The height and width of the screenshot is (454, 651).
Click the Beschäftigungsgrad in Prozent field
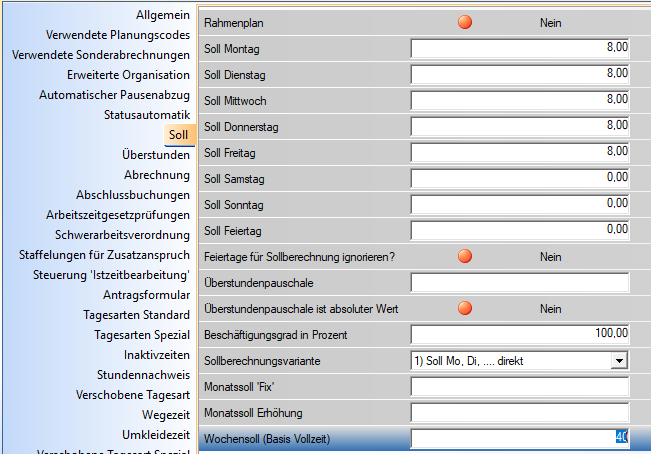point(520,334)
